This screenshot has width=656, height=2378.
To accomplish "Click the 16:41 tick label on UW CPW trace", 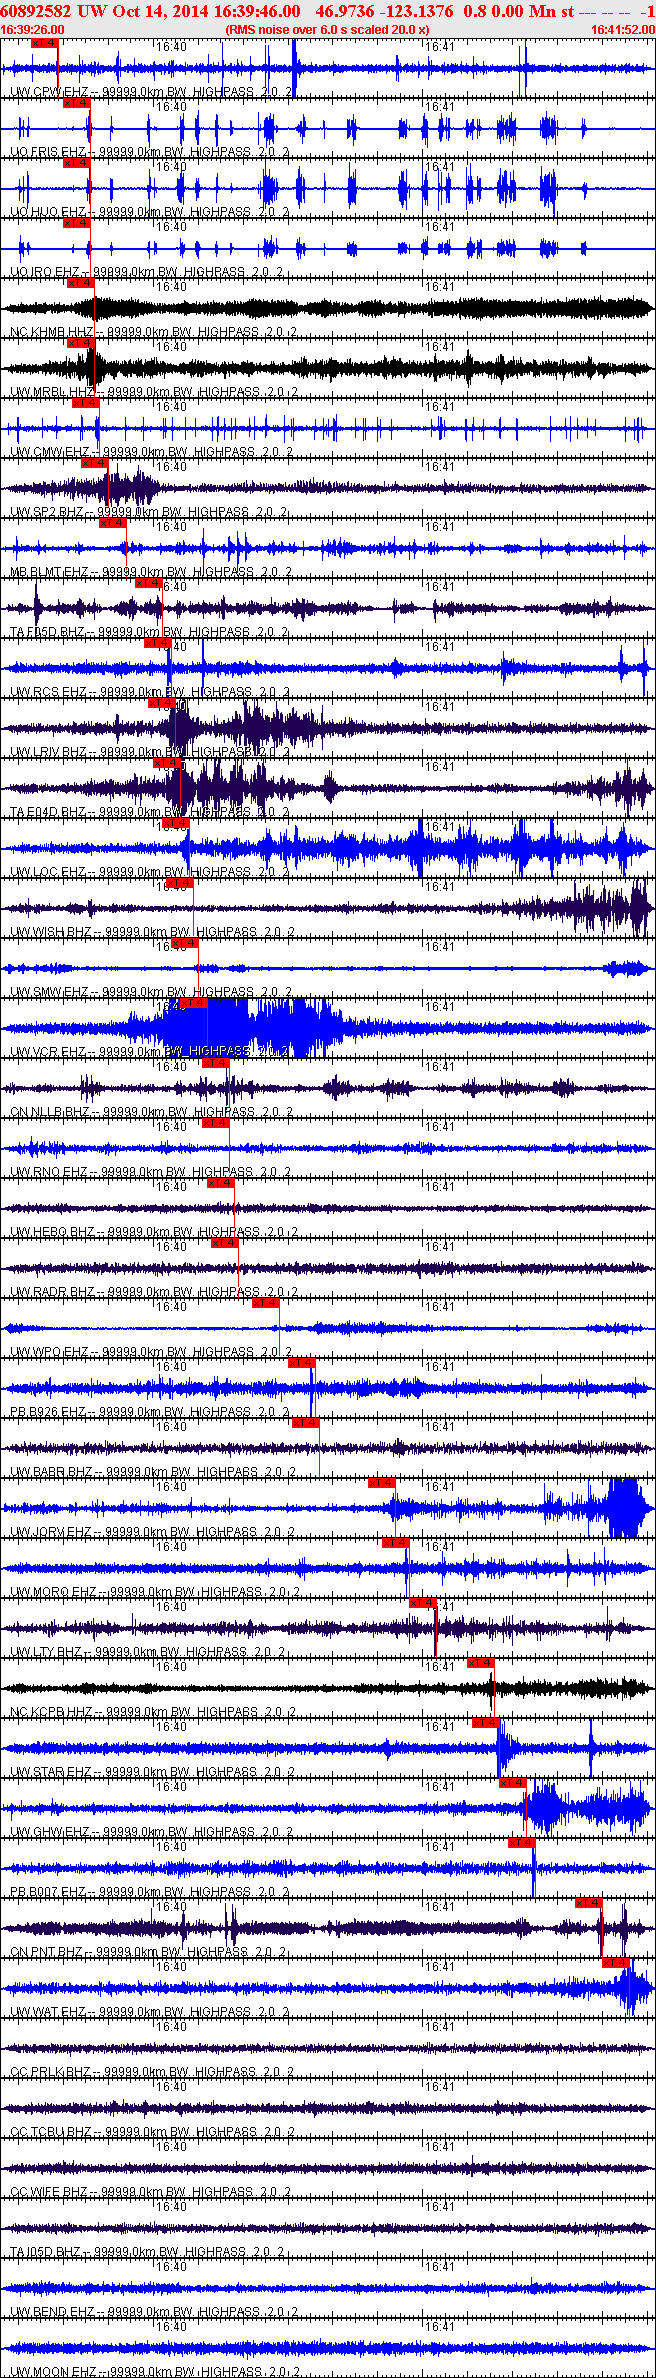I will point(440,46).
